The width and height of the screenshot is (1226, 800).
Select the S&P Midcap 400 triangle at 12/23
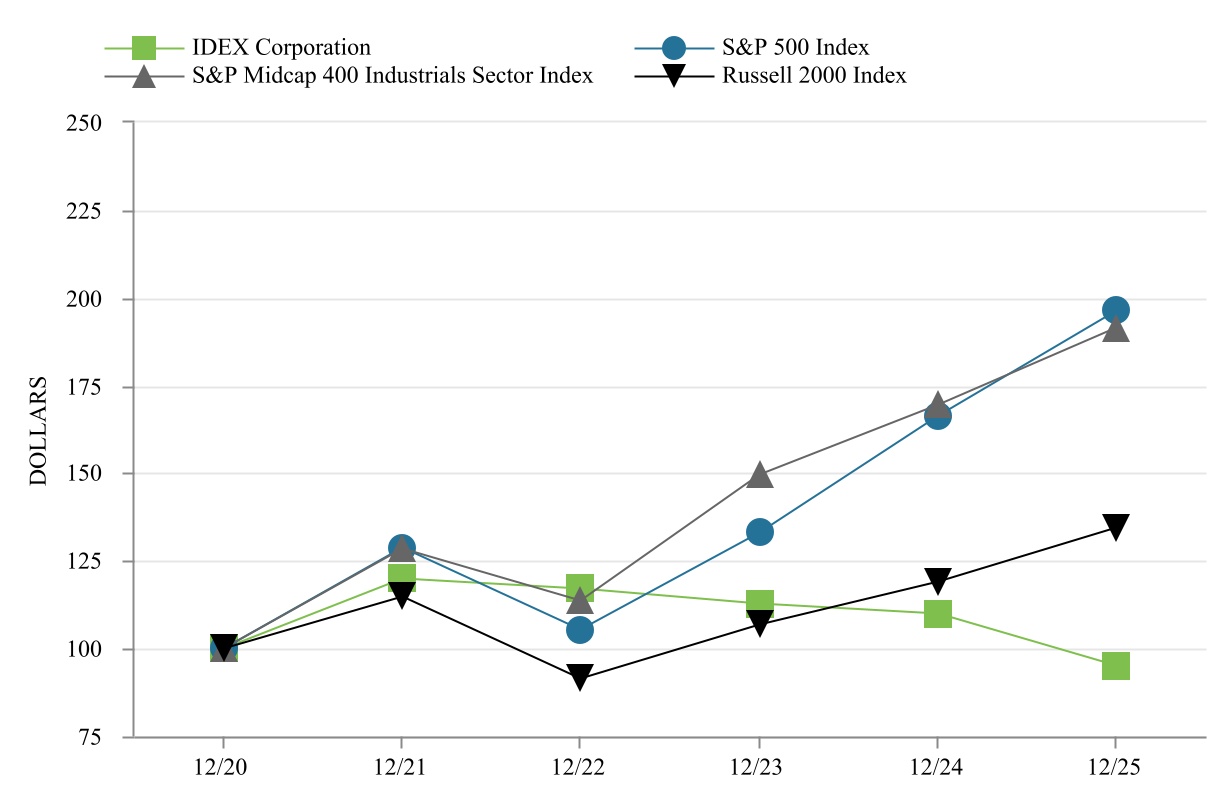[759, 475]
